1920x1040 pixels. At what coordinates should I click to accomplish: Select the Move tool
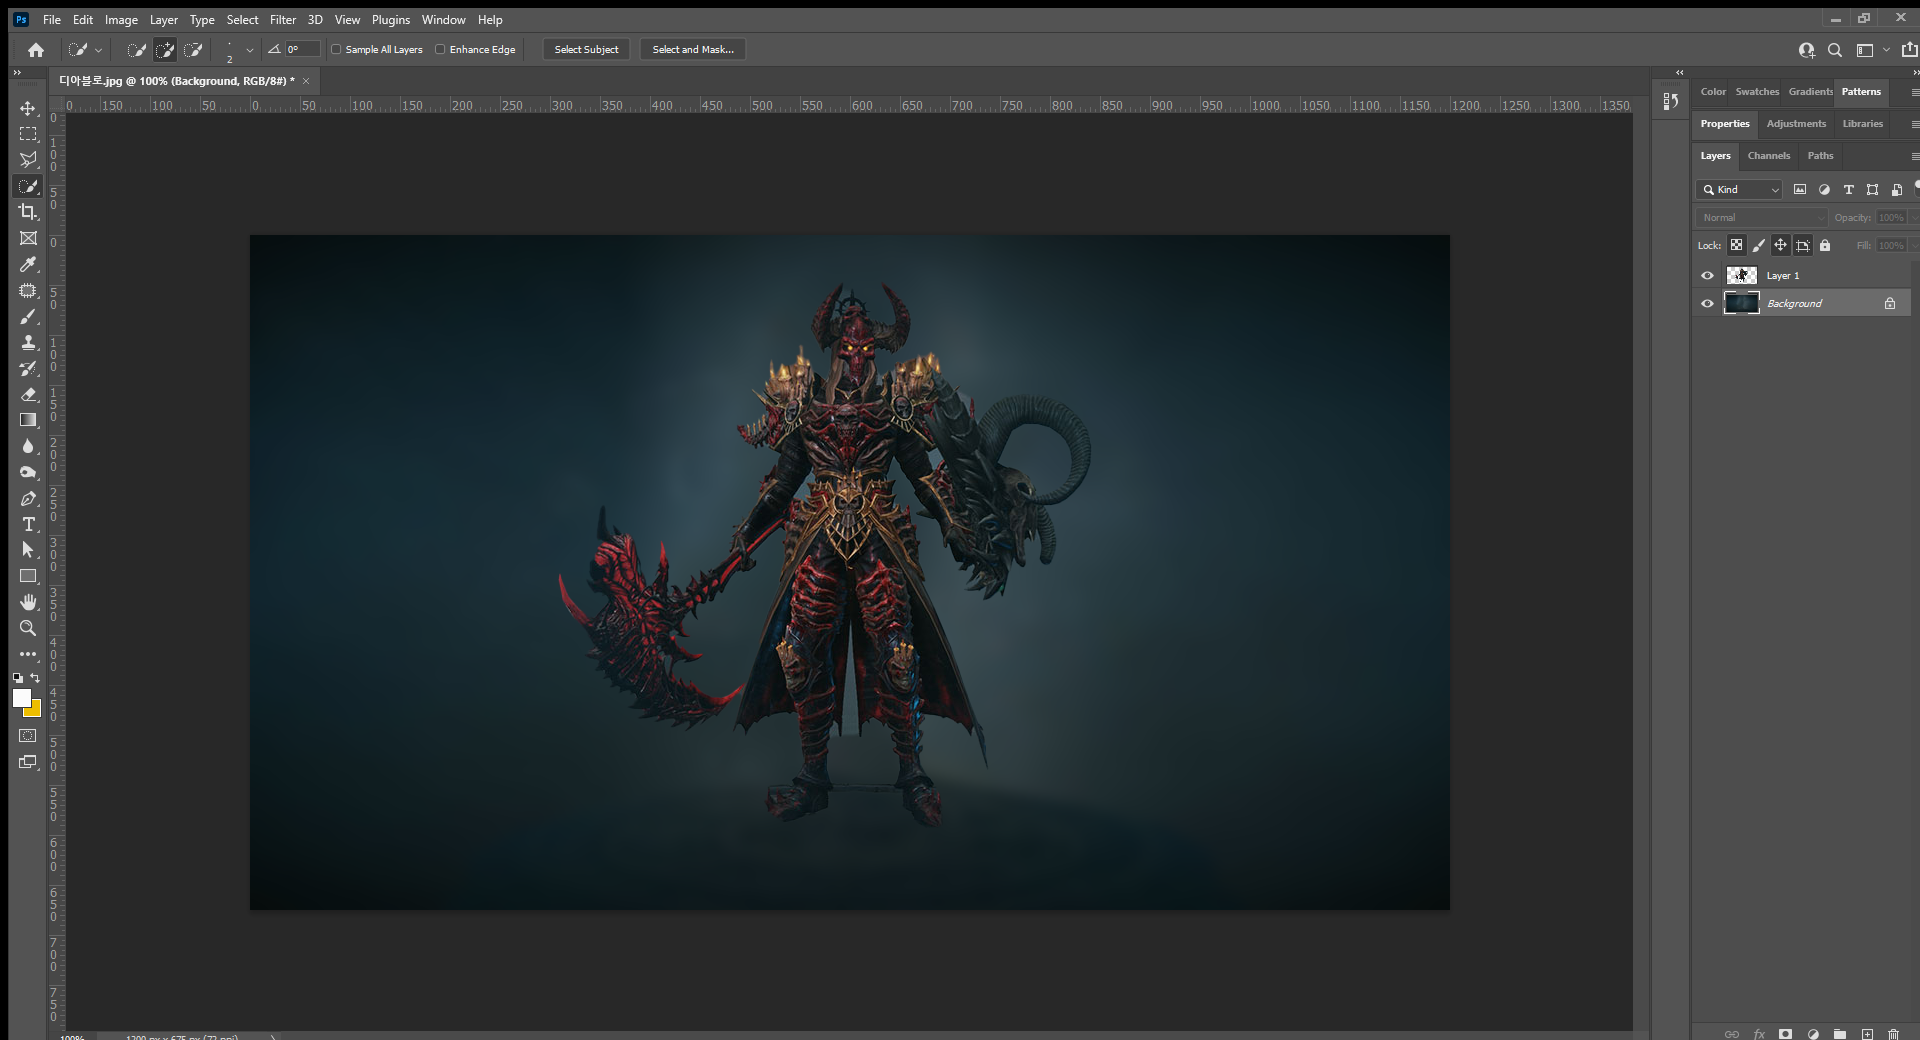[x=28, y=108]
